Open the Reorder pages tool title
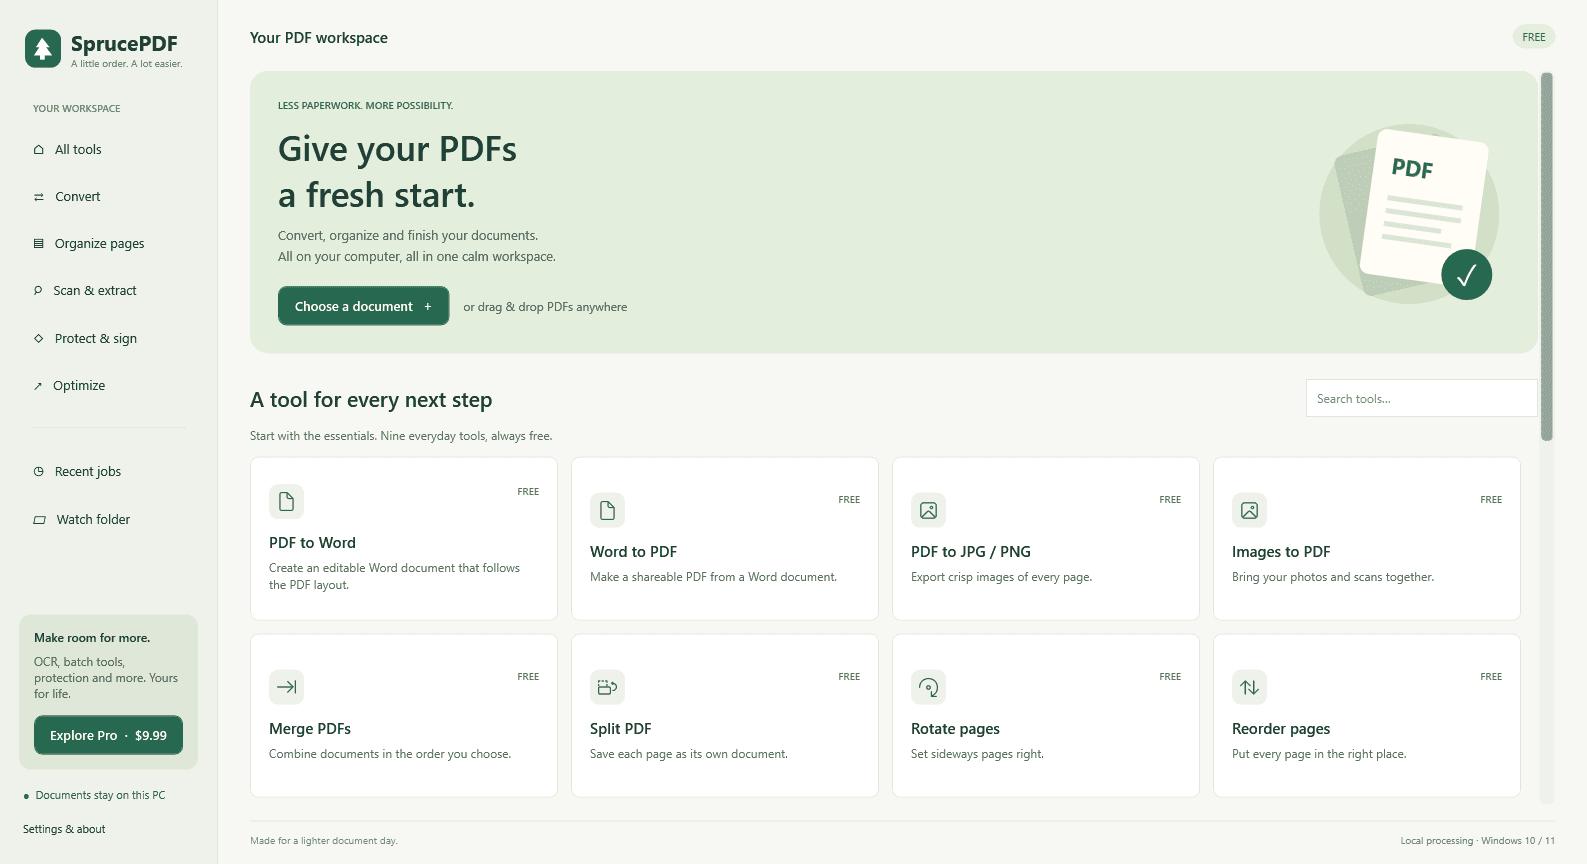The height and width of the screenshot is (864, 1587). (x=1281, y=729)
